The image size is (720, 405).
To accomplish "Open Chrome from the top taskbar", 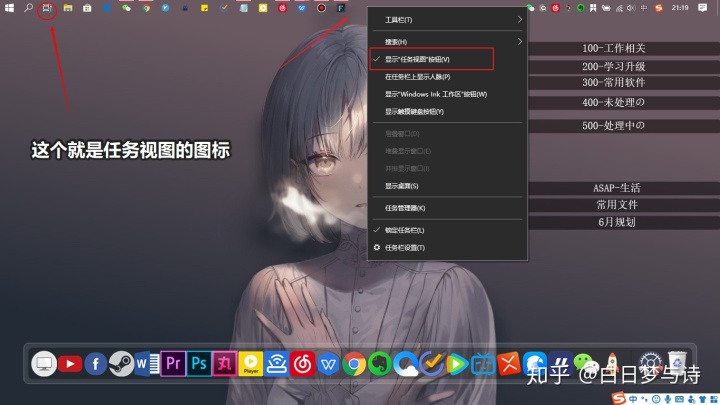I will click(x=146, y=8).
